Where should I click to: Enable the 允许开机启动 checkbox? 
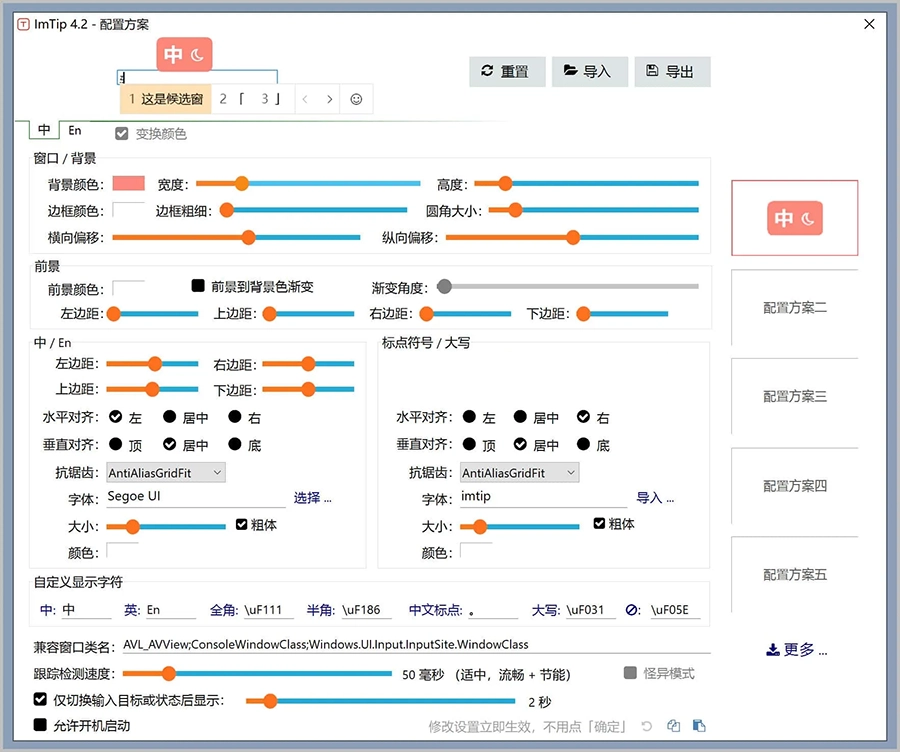(x=41, y=725)
